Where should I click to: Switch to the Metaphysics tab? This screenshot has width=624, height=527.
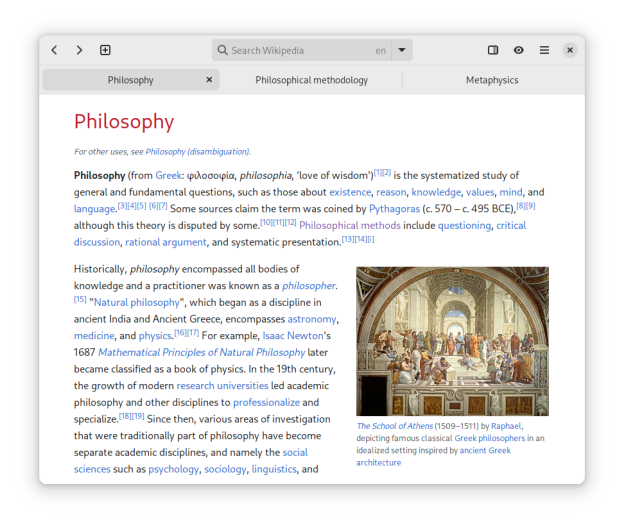point(492,80)
